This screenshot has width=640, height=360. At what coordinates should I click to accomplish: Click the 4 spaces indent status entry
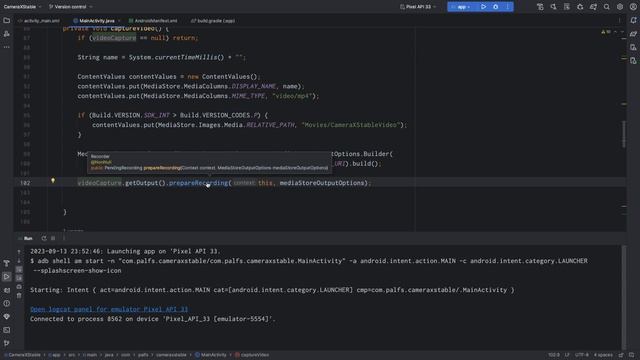[x=603, y=355]
